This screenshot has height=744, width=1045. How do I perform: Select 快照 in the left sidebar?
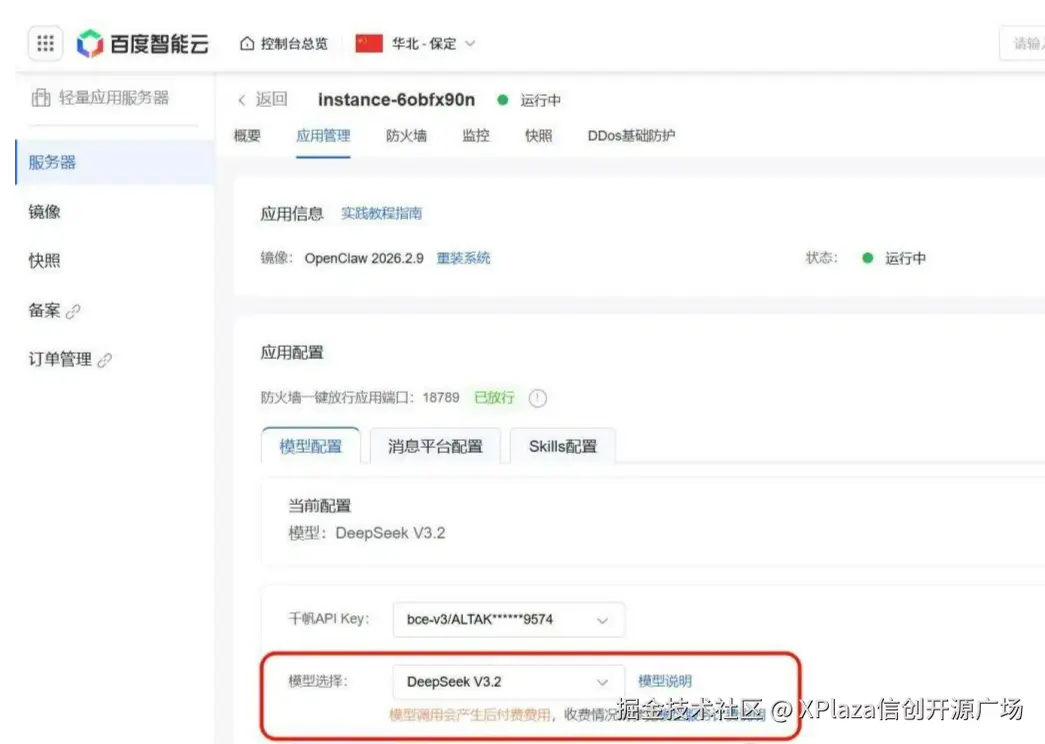pos(45,261)
